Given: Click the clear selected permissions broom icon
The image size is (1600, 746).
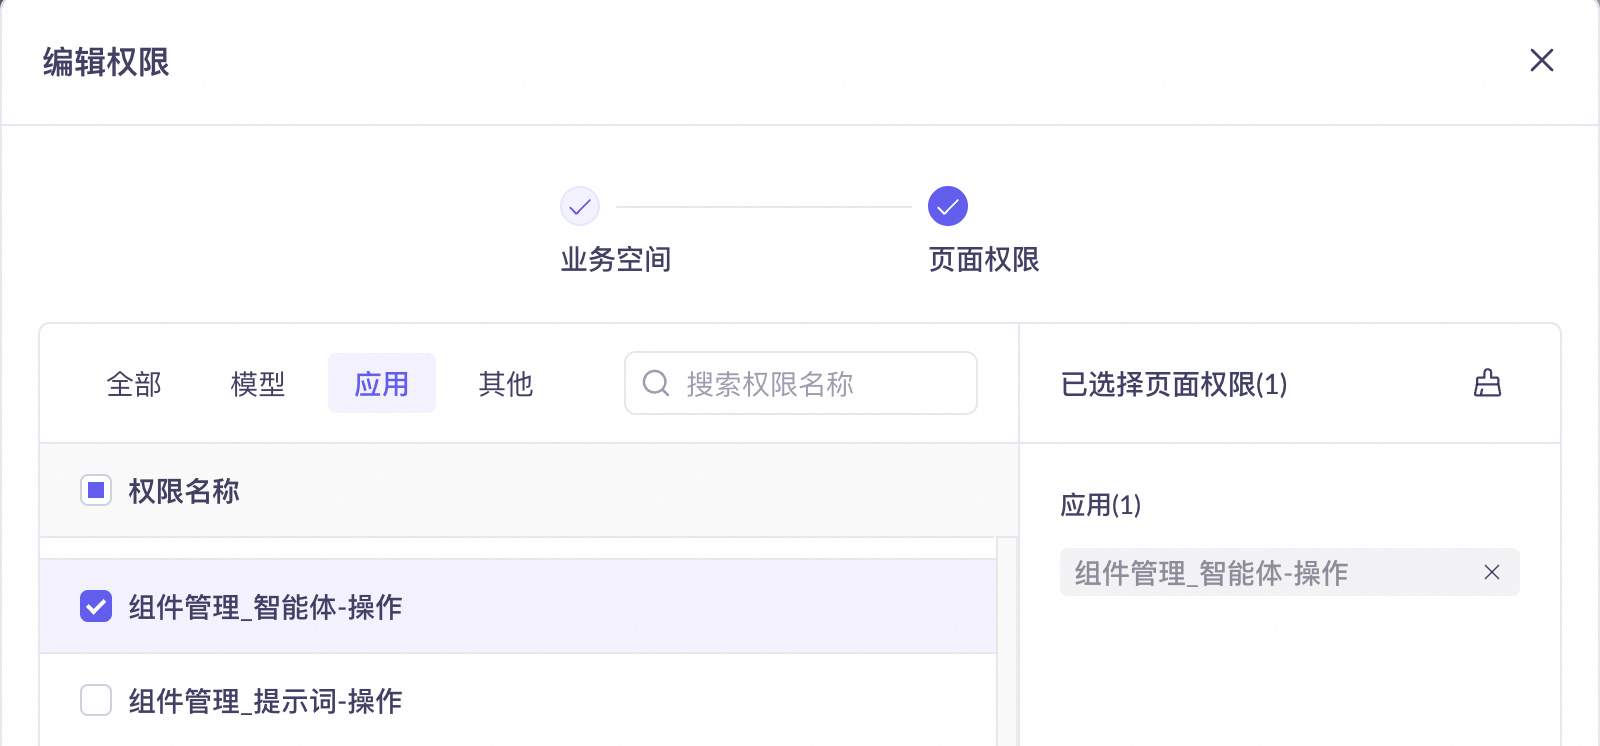Looking at the screenshot, I should (1489, 383).
